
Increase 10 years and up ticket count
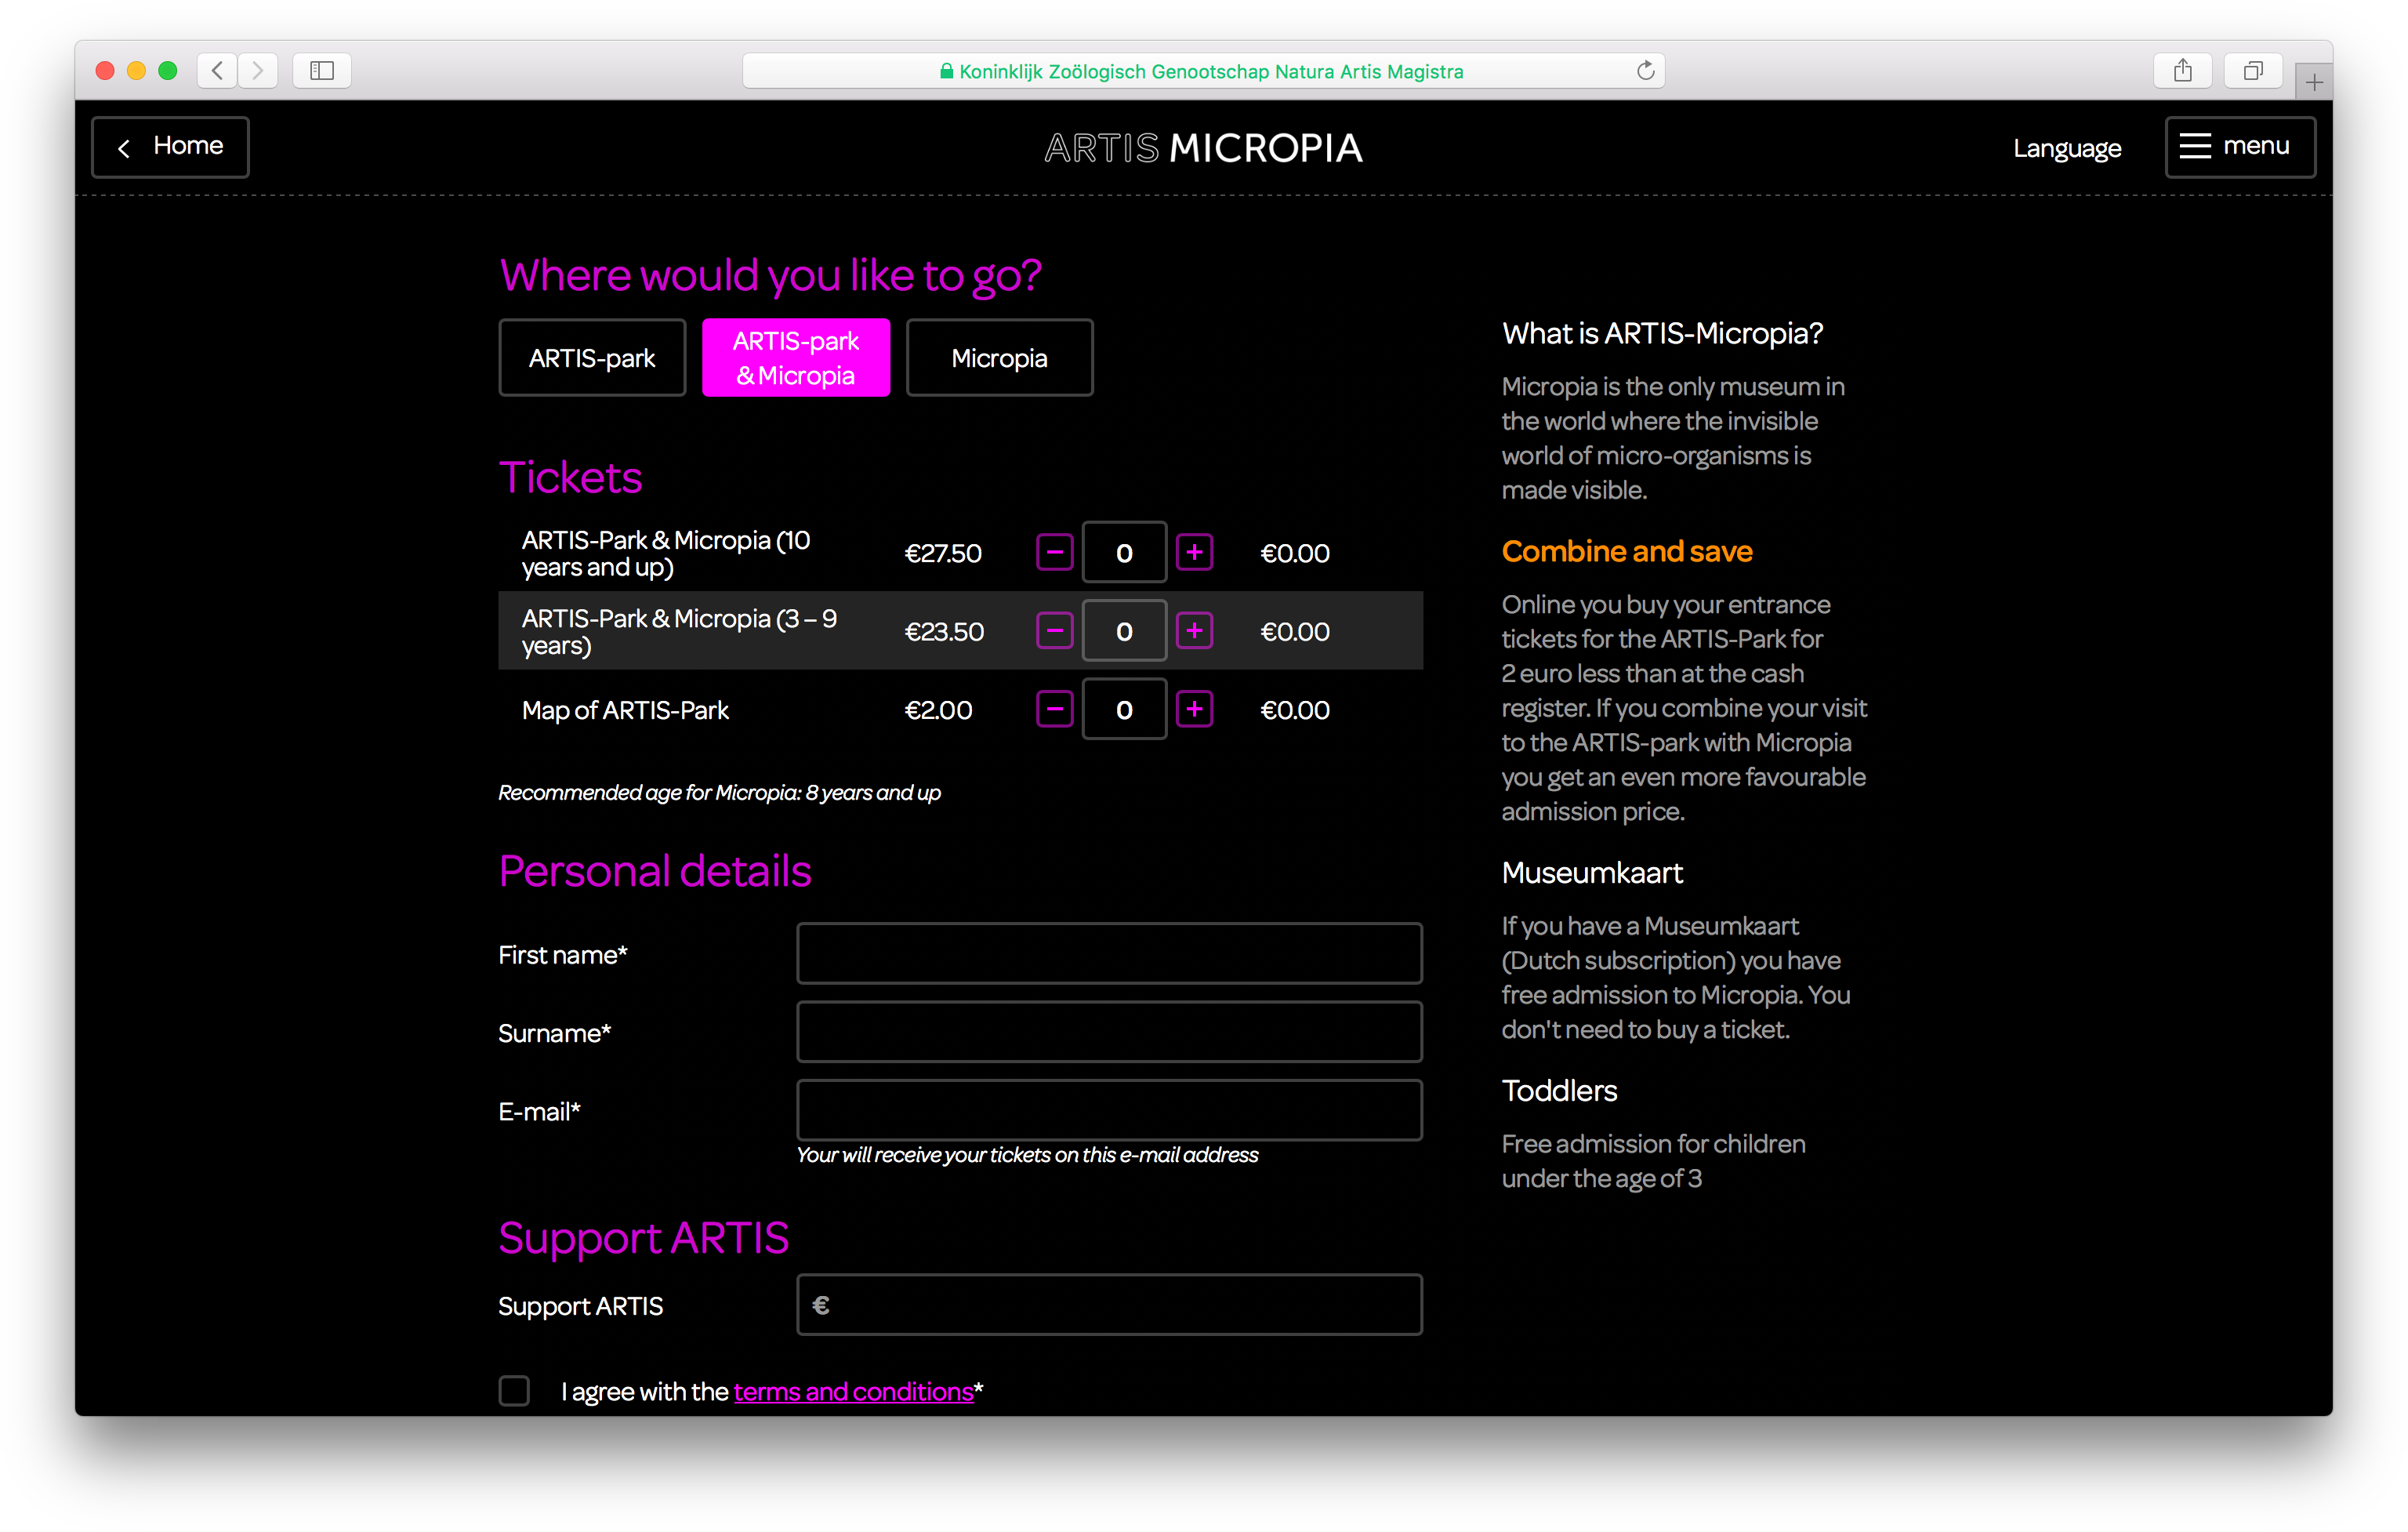pyautogui.click(x=1194, y=552)
